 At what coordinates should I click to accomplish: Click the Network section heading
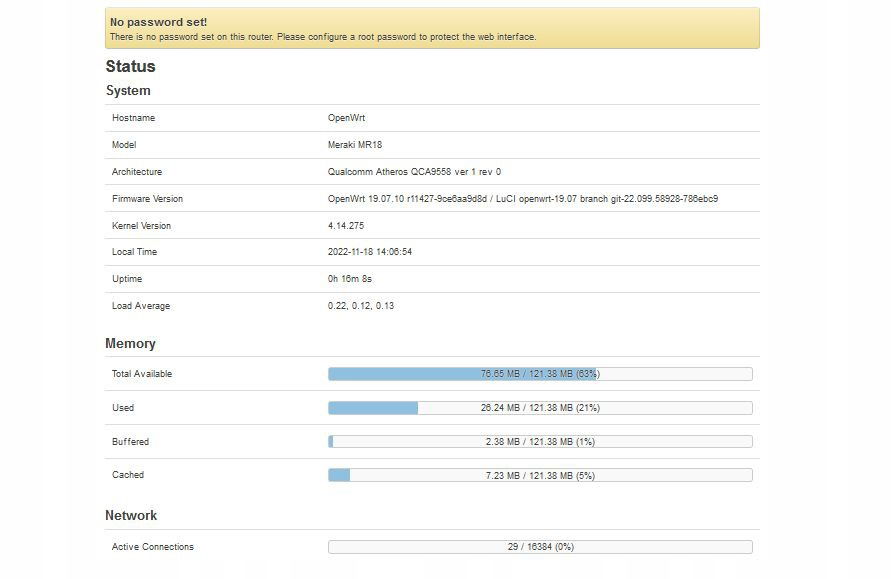[131, 515]
